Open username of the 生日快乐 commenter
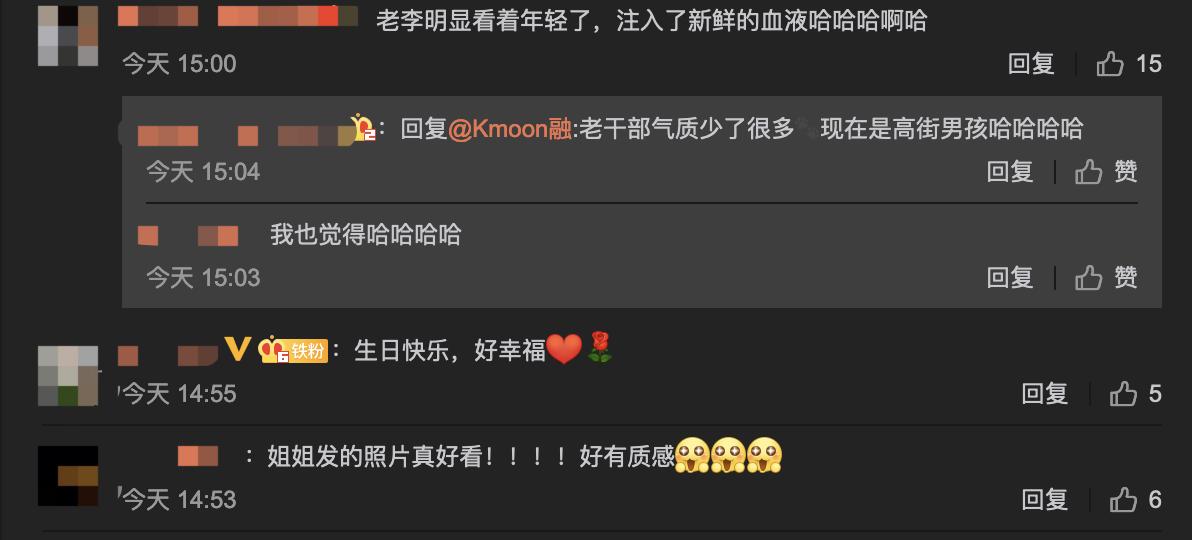Screen dimensions: 1192x540 click(168, 355)
